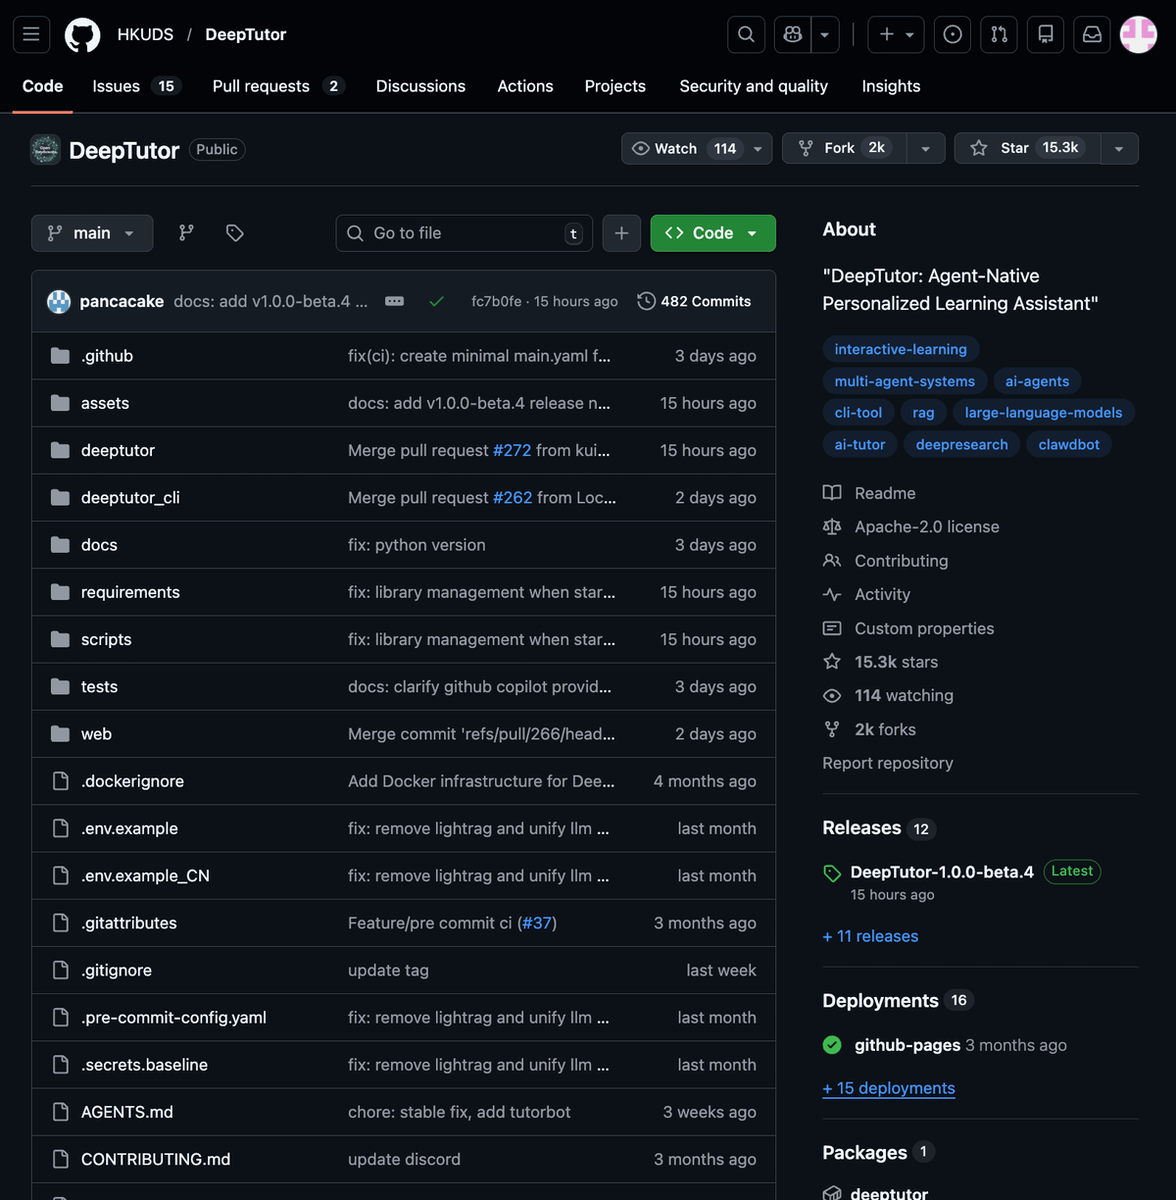
Task: Open the github-pages deployment
Action: point(907,1045)
